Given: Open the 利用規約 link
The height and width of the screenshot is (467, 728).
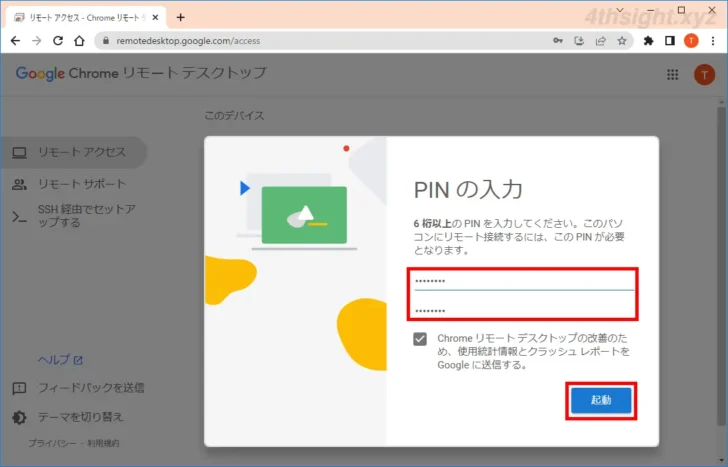Looking at the screenshot, I should pyautogui.click(x=103, y=443).
